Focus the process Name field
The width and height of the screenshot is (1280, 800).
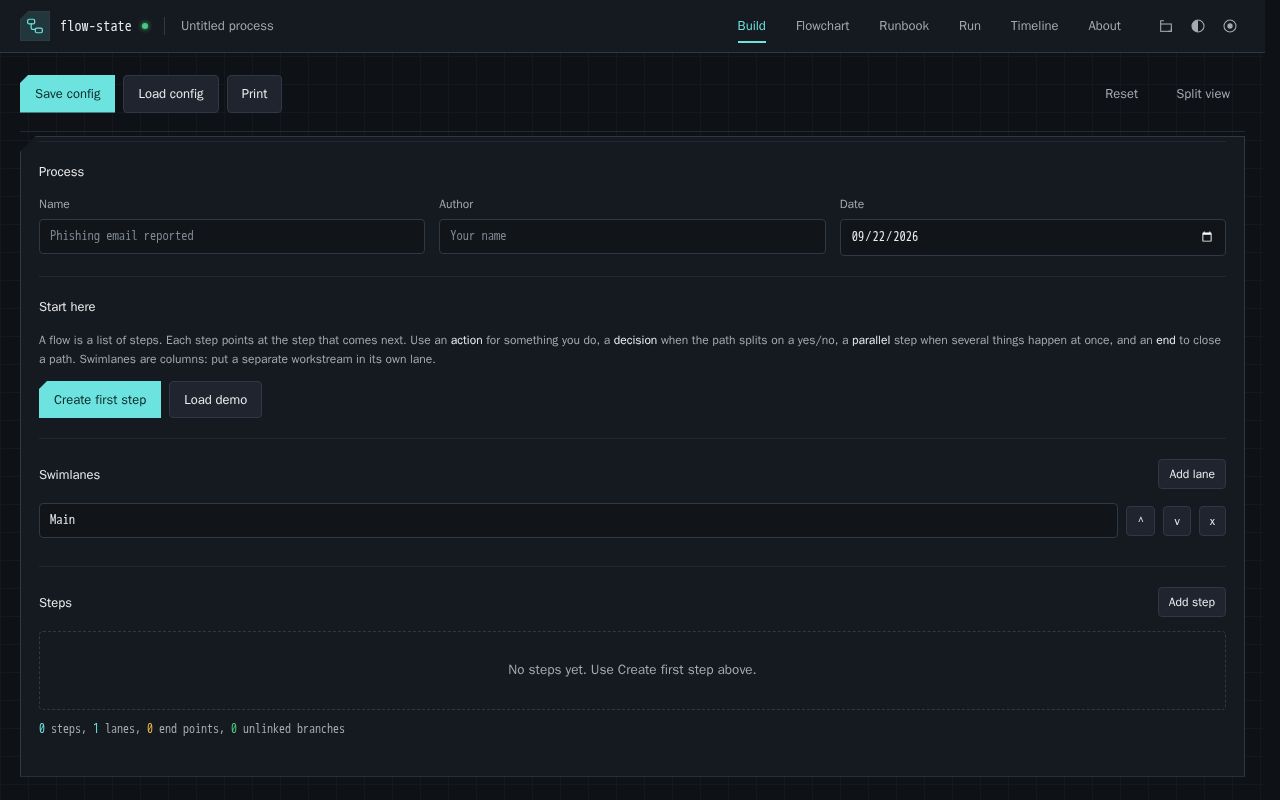pos(232,236)
